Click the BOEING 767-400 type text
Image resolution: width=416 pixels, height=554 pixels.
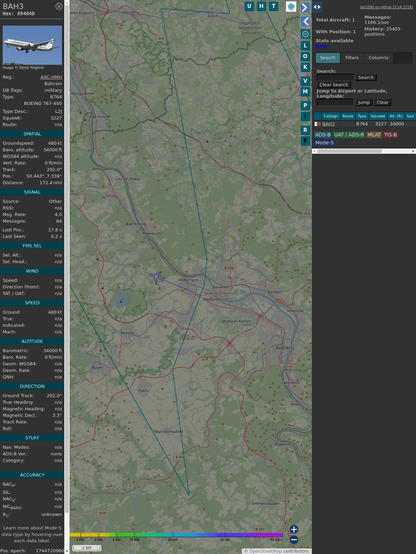coord(43,104)
